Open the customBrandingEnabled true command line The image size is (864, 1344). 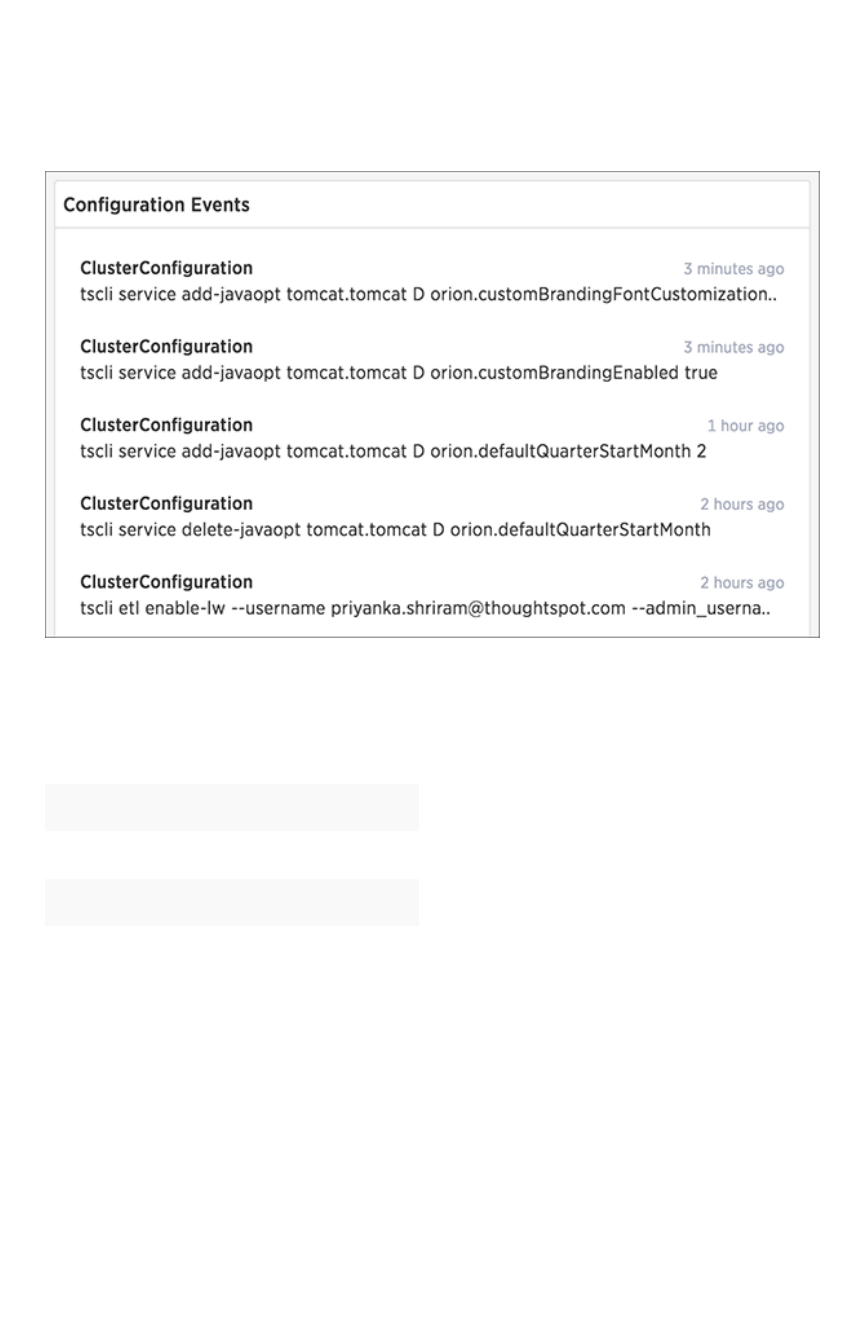pyautogui.click(x=399, y=374)
